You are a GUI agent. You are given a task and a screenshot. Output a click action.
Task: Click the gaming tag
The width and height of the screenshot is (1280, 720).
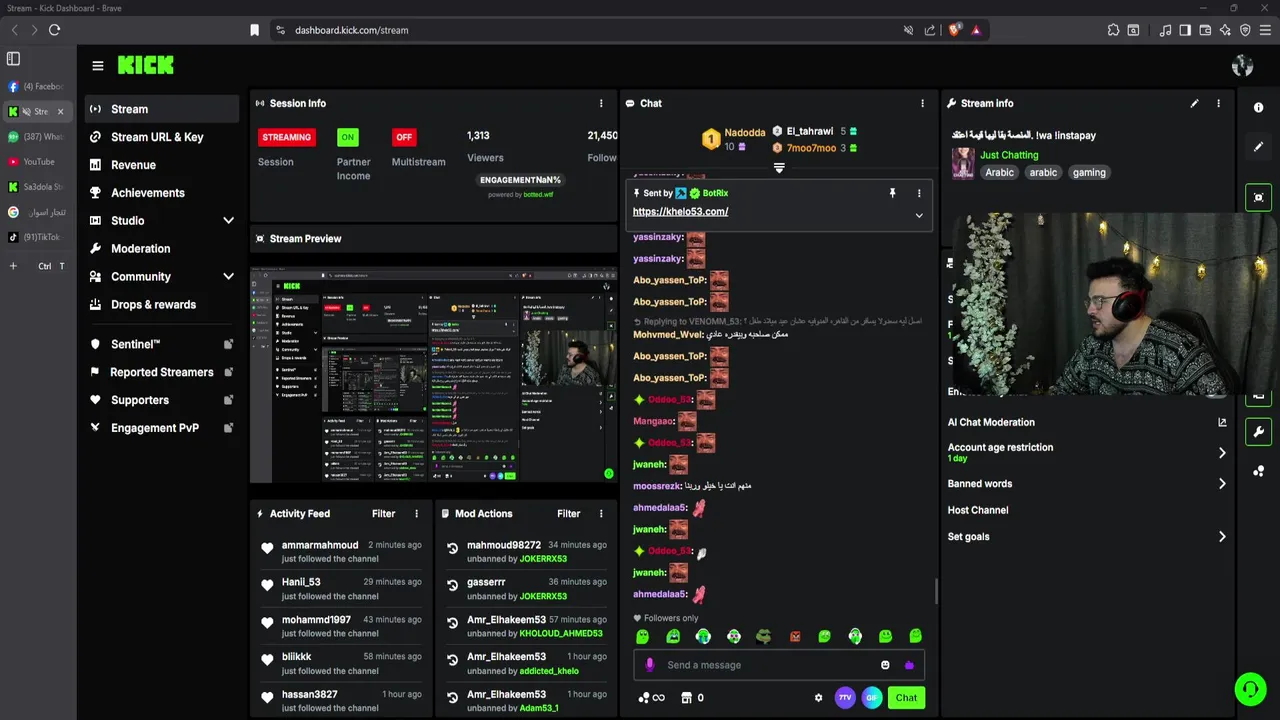(x=1089, y=172)
